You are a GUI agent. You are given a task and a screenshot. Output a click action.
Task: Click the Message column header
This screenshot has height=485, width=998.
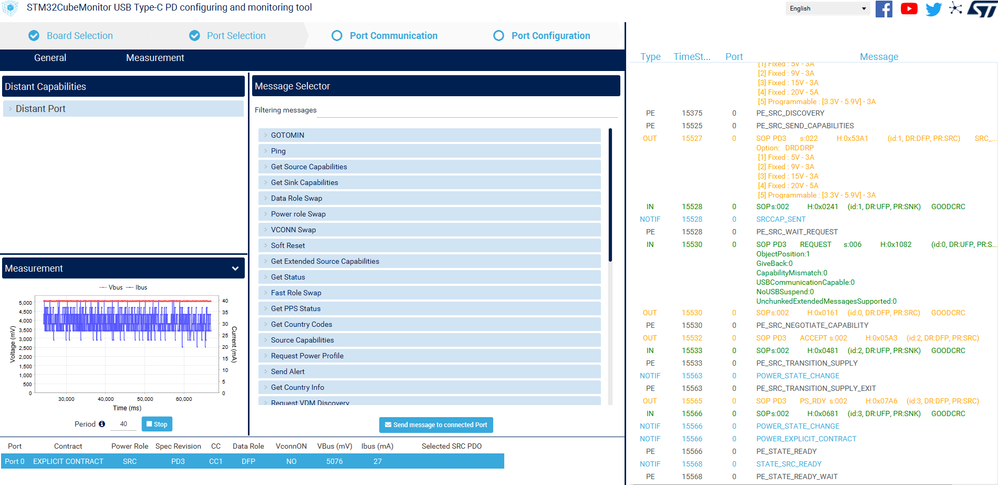[x=879, y=57]
